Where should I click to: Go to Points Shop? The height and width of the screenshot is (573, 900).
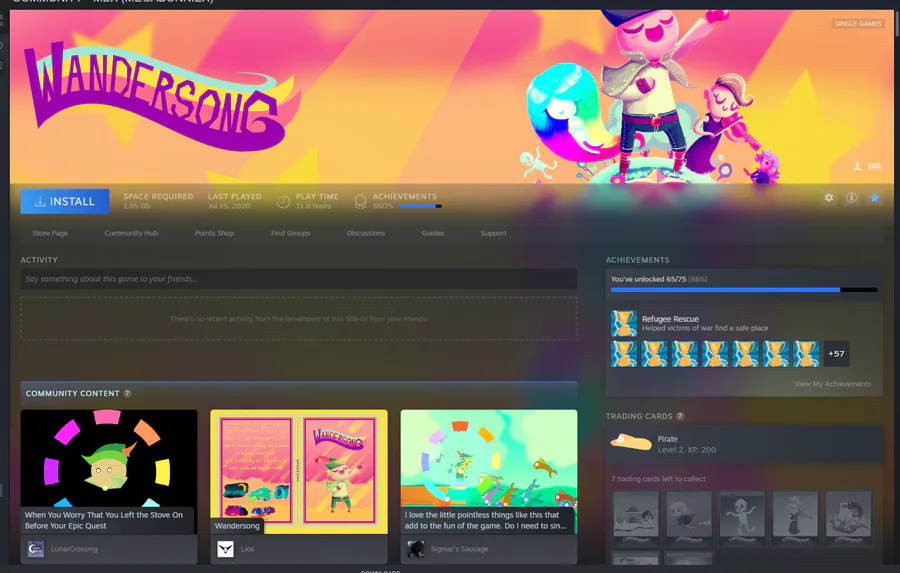point(214,233)
